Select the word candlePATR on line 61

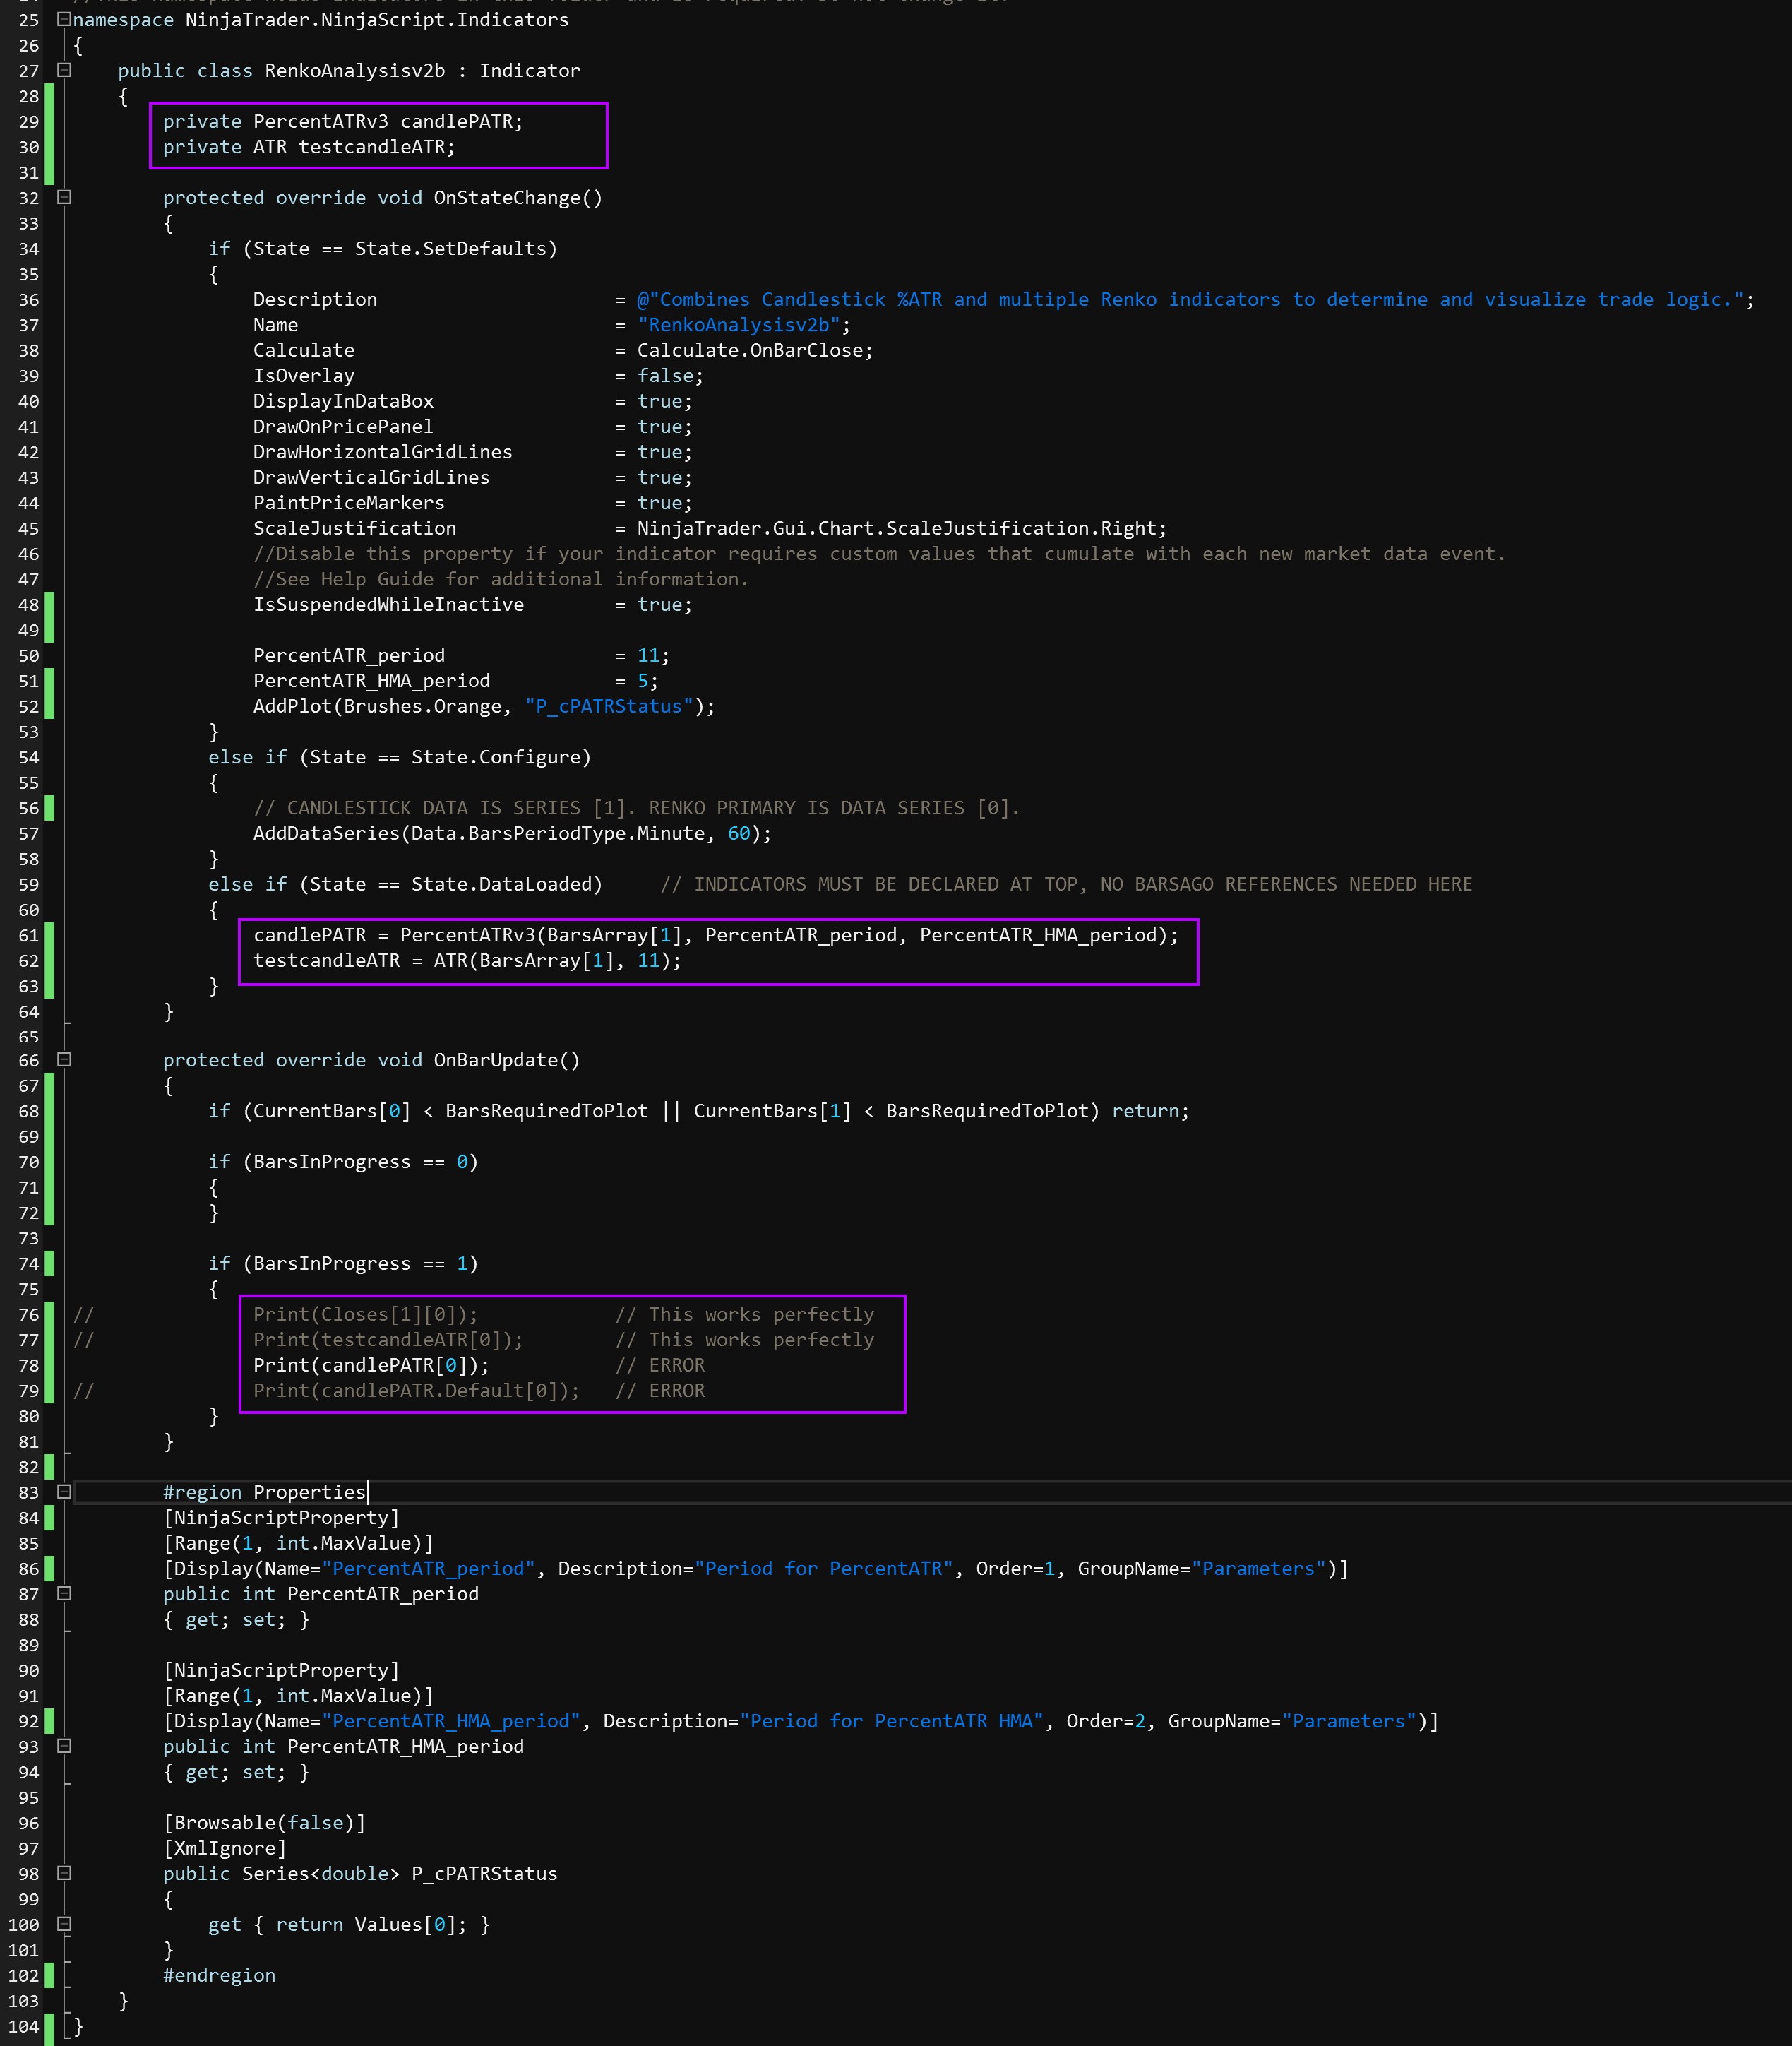pos(310,935)
